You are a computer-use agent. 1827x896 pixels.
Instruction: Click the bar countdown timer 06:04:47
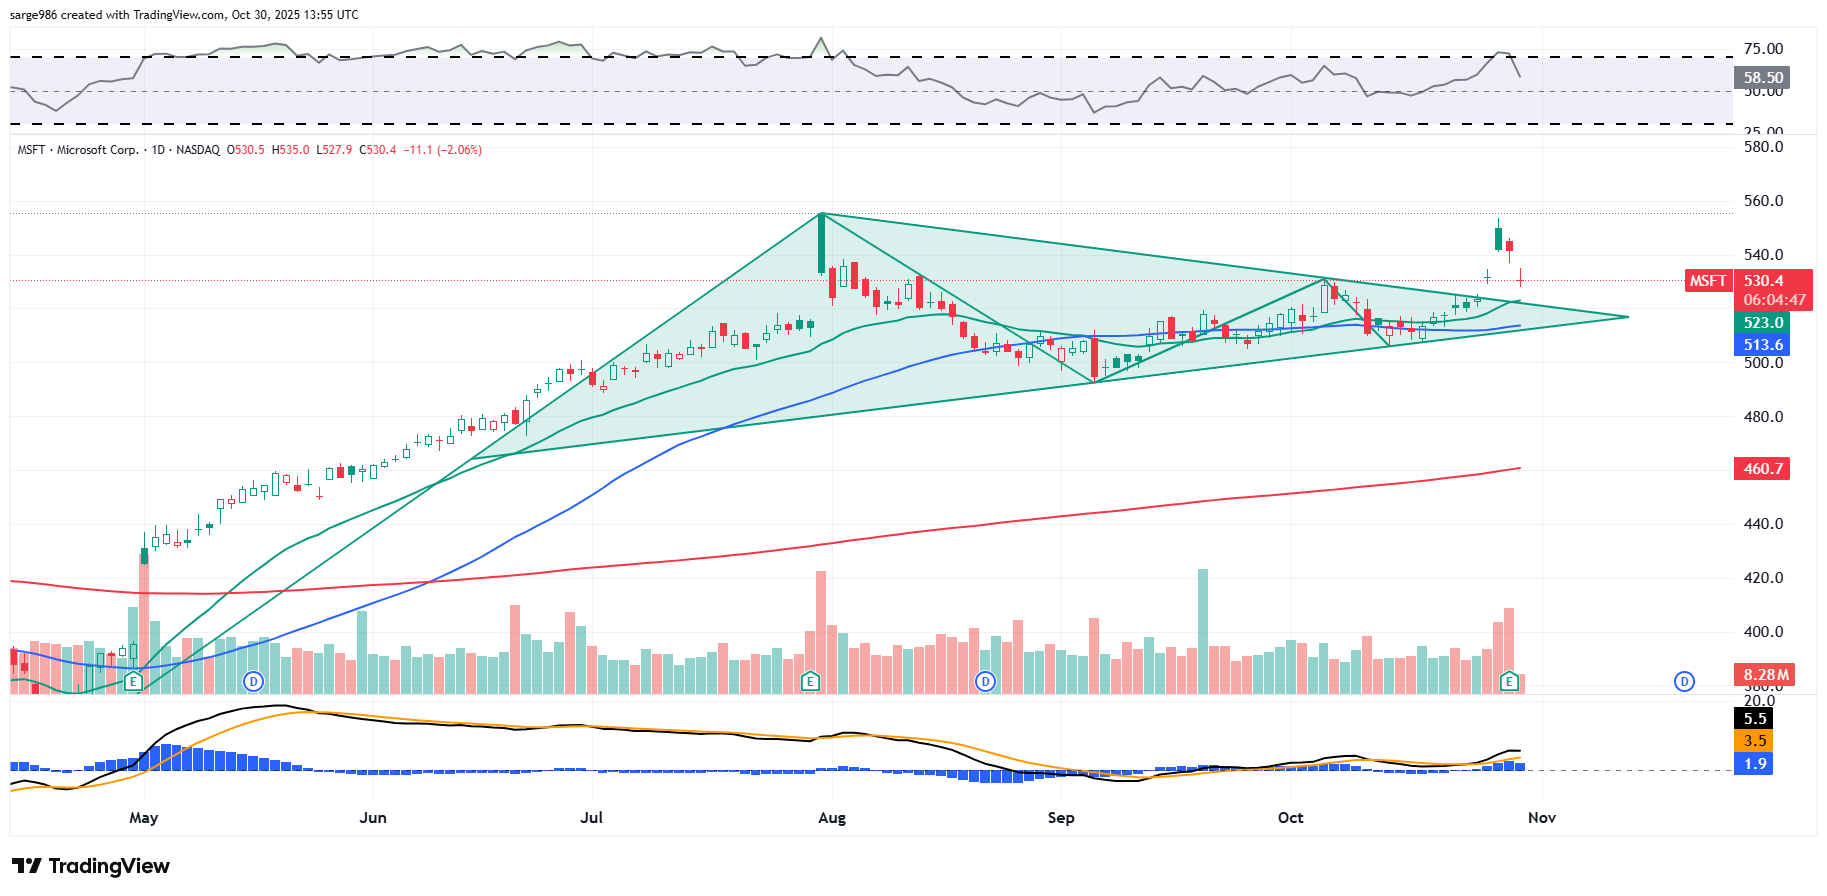(x=1775, y=300)
